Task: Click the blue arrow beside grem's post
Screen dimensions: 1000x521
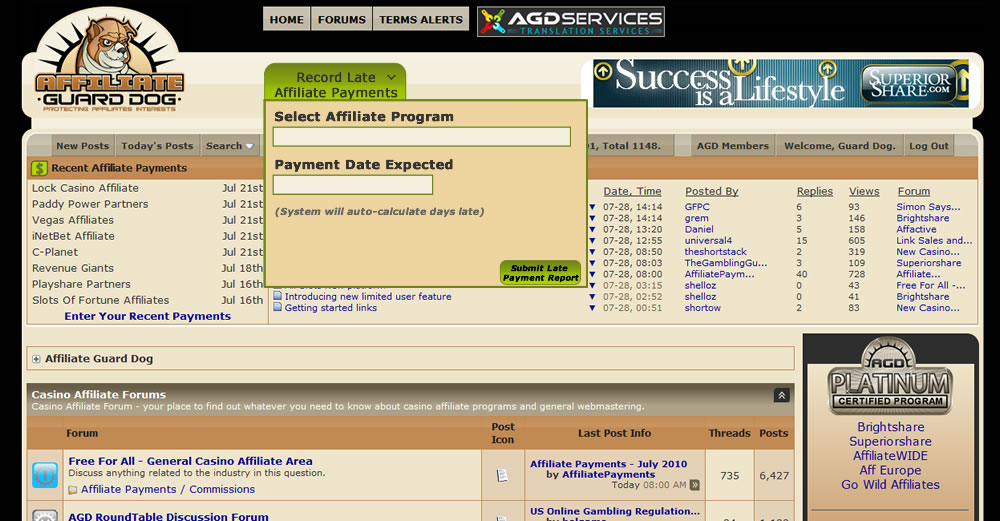Action: click(592, 218)
